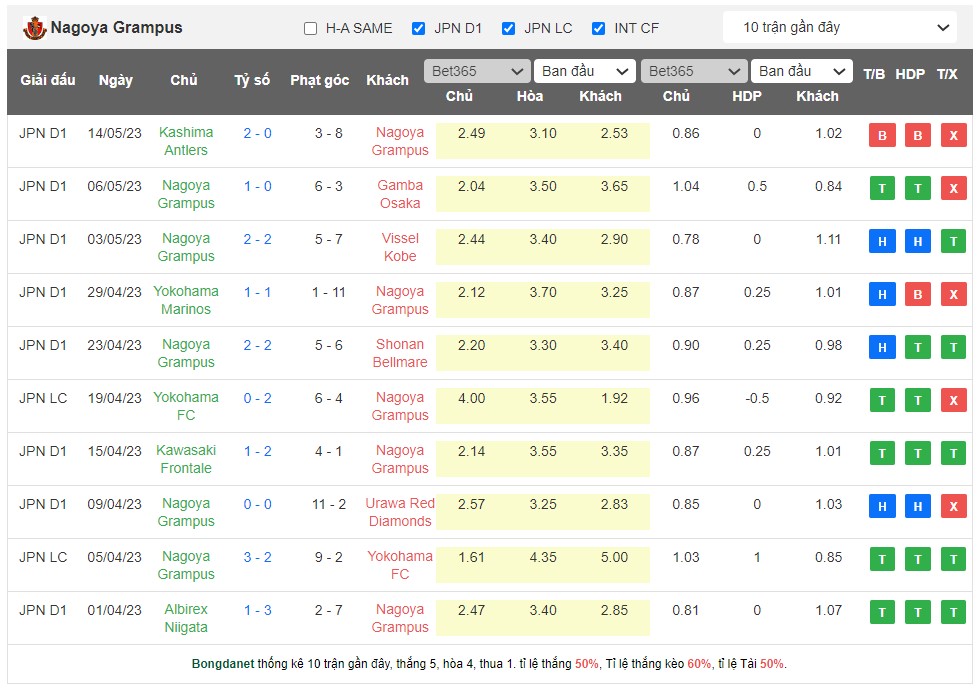Click blue H badge in Vissel Kobe row HDP

coord(917,241)
